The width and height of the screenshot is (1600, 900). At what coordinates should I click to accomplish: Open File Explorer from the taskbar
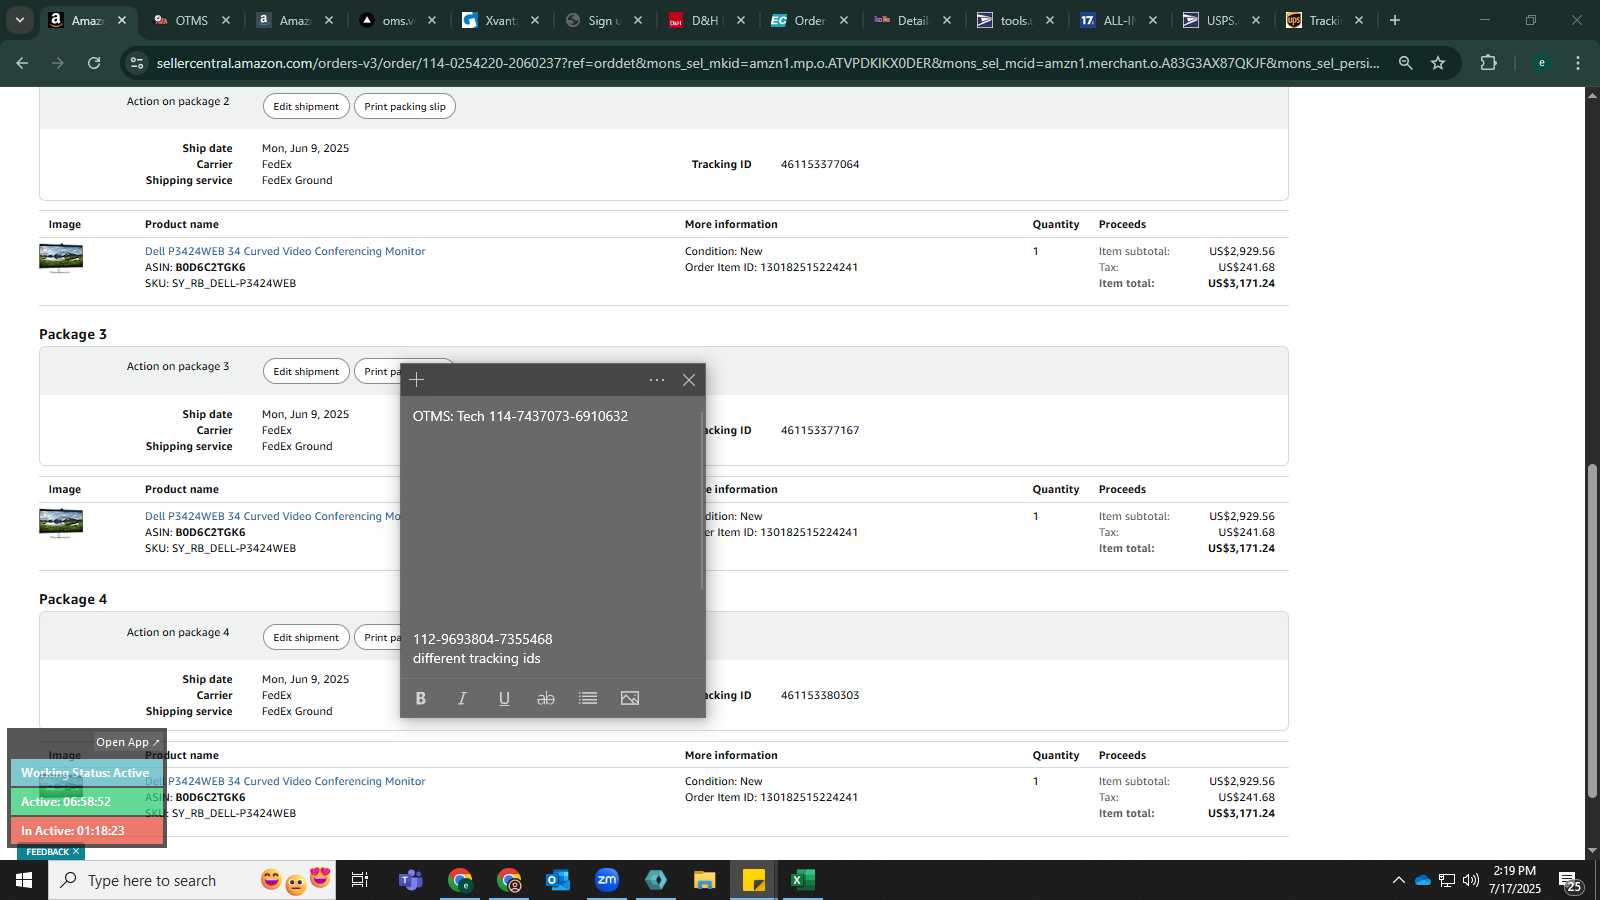pyautogui.click(x=705, y=880)
